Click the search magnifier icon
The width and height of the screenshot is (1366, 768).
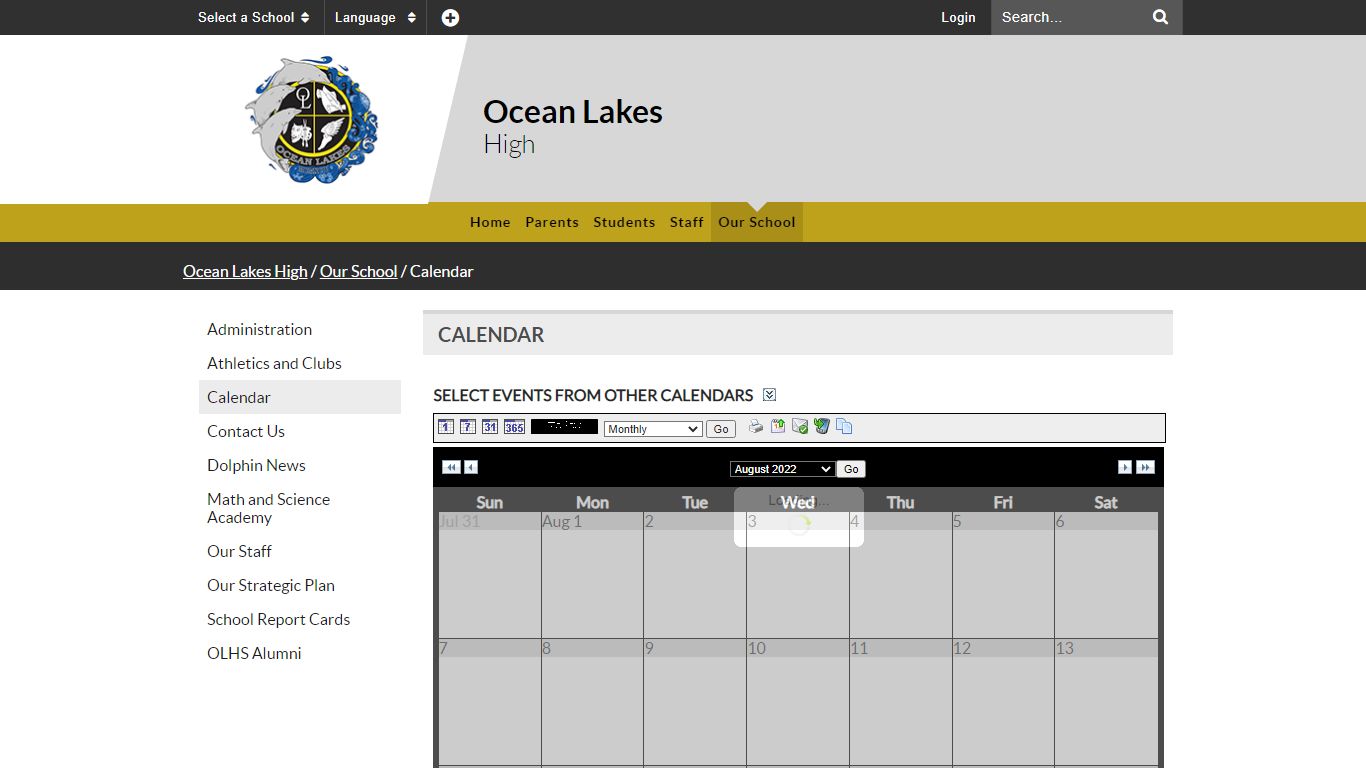[x=1160, y=17]
